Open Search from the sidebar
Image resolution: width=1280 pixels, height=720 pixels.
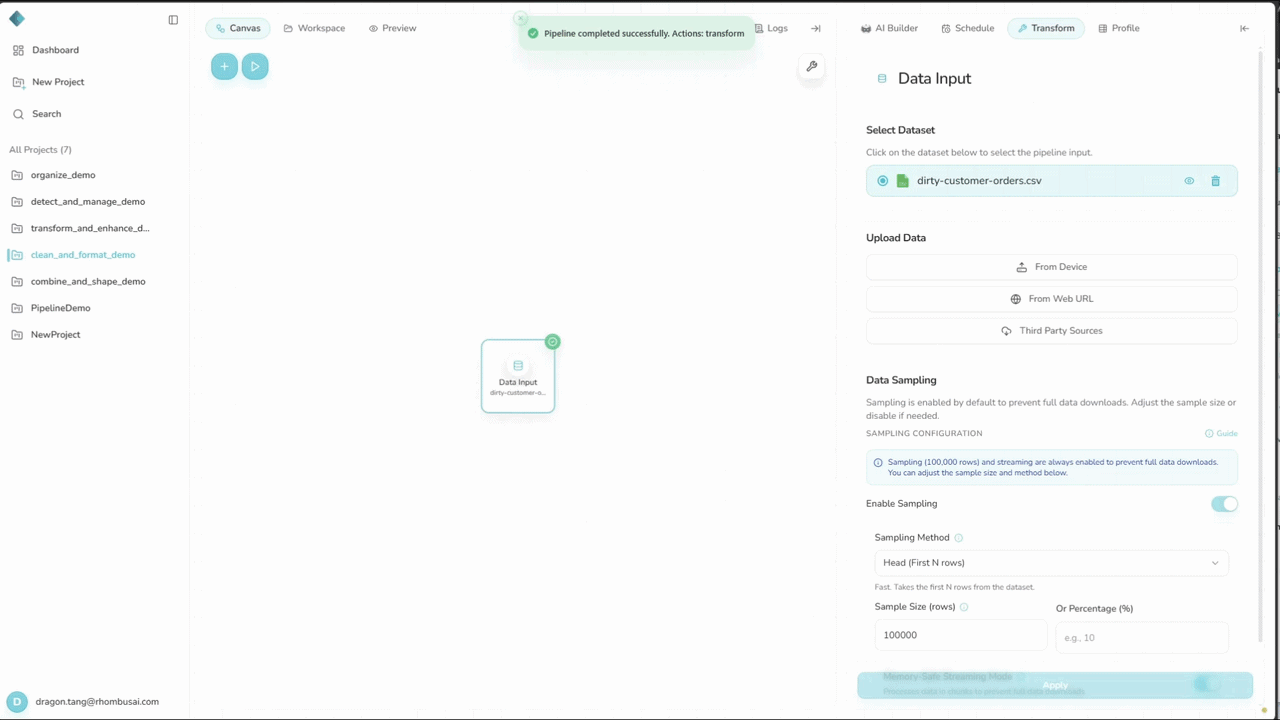coord(46,114)
